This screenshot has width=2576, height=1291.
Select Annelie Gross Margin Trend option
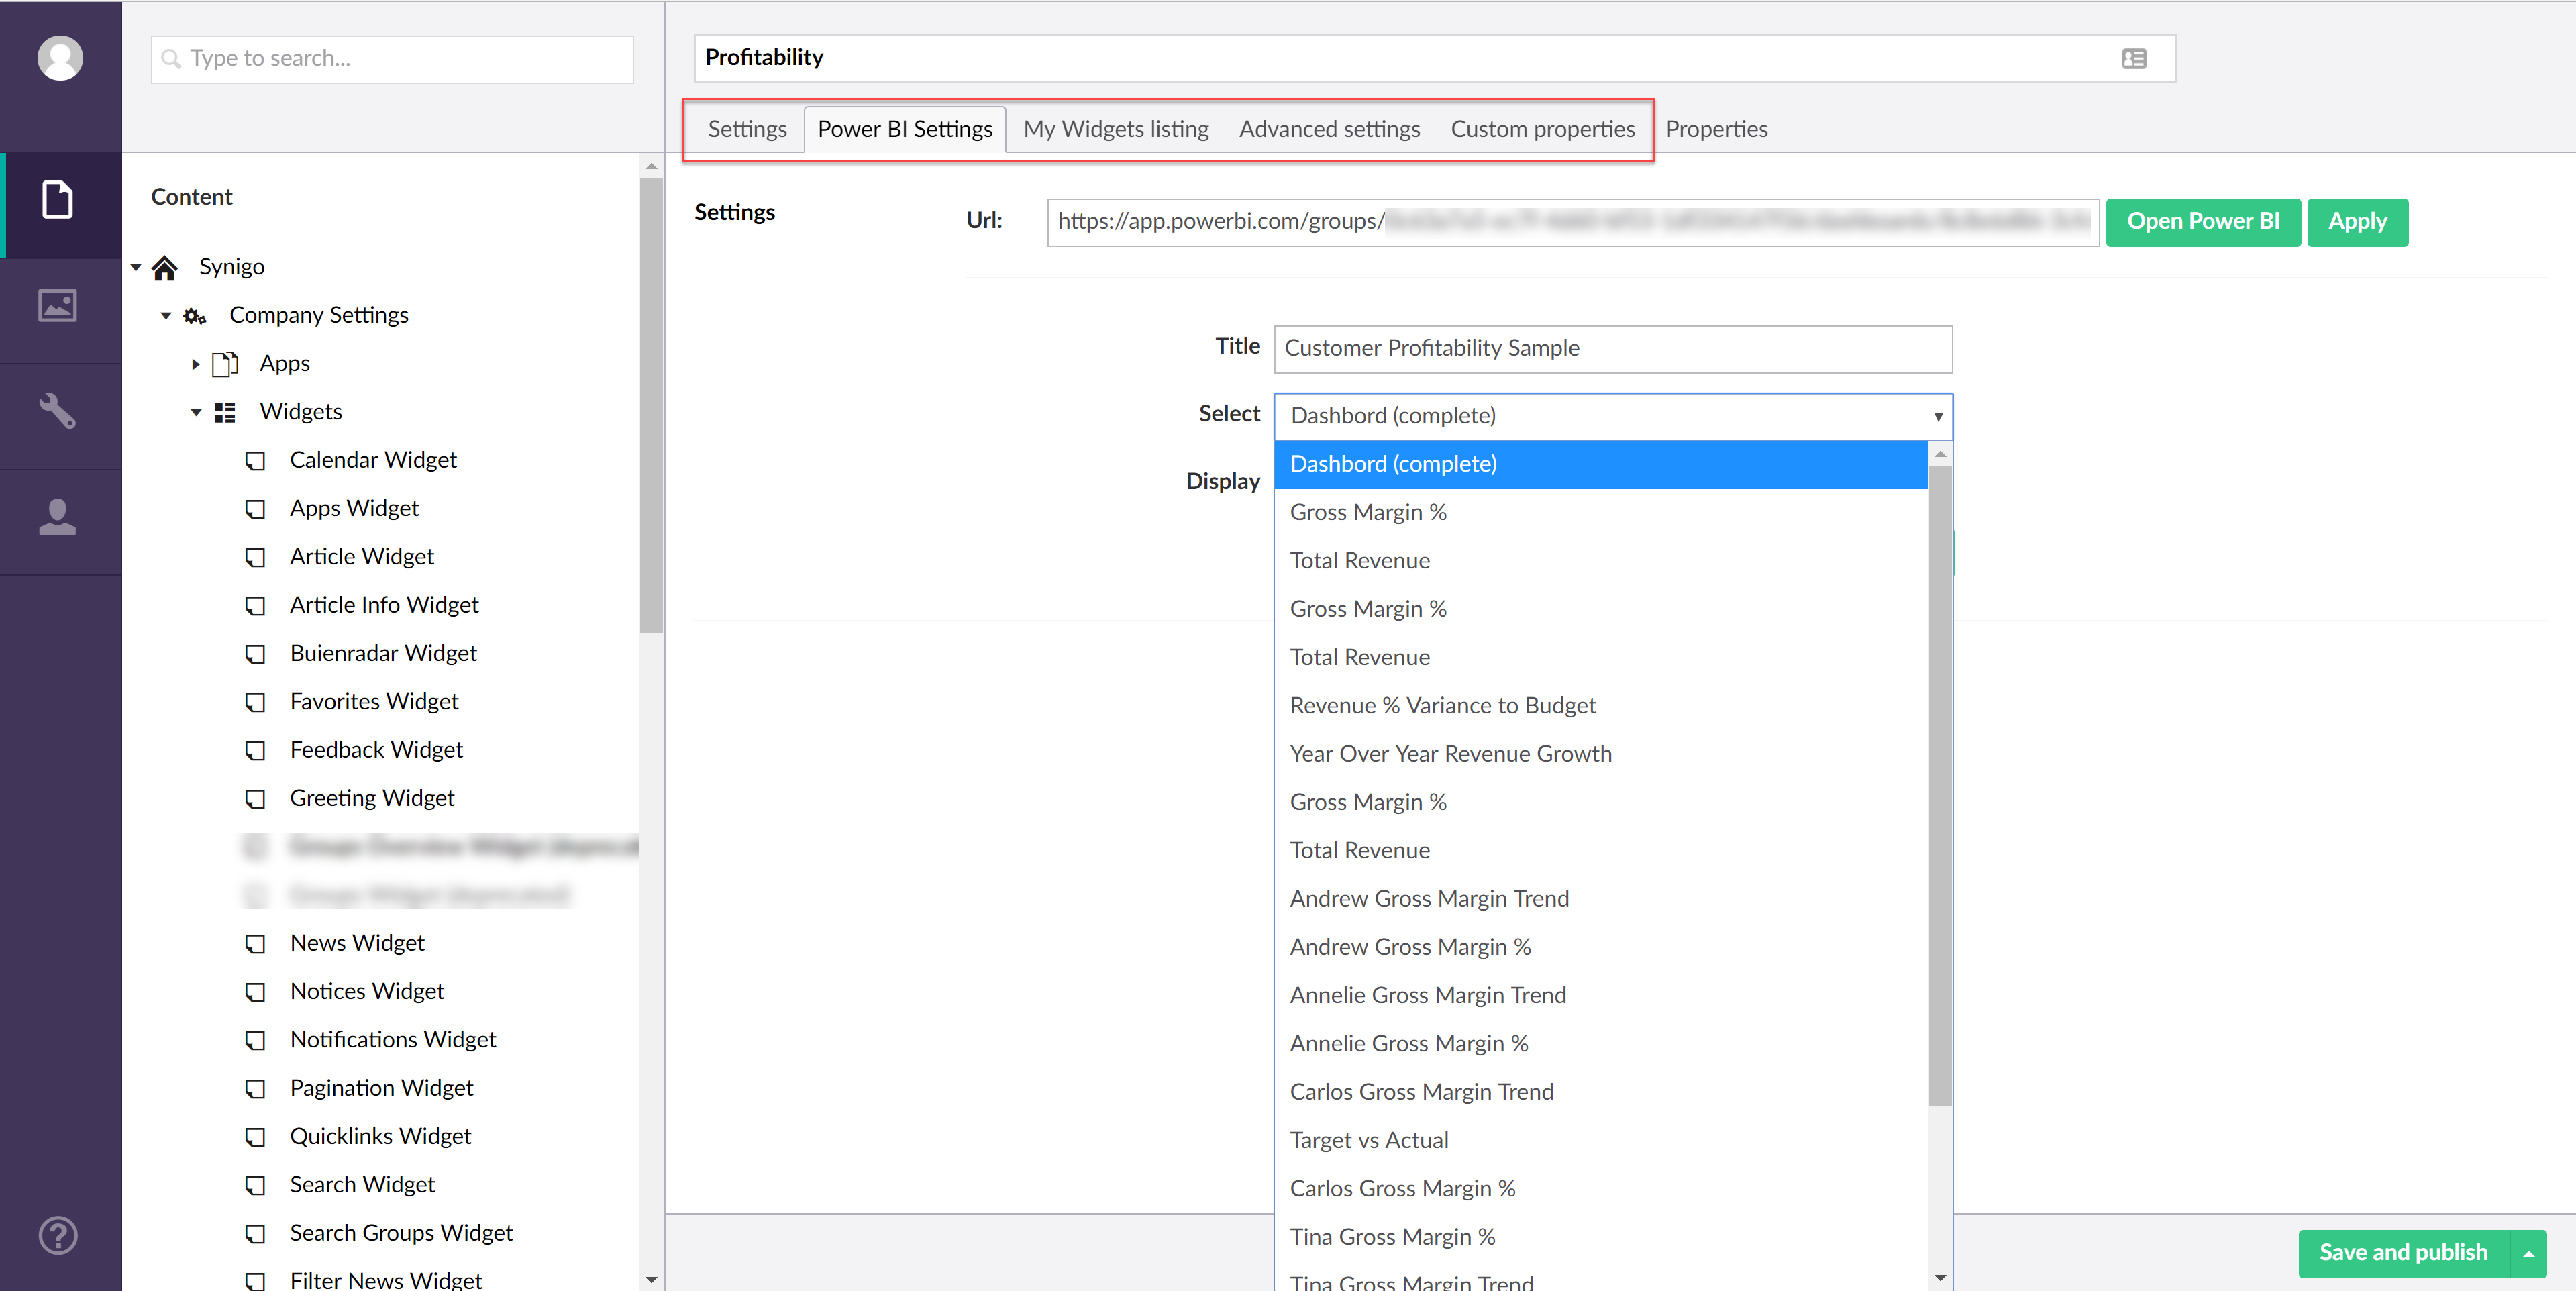(1600, 996)
